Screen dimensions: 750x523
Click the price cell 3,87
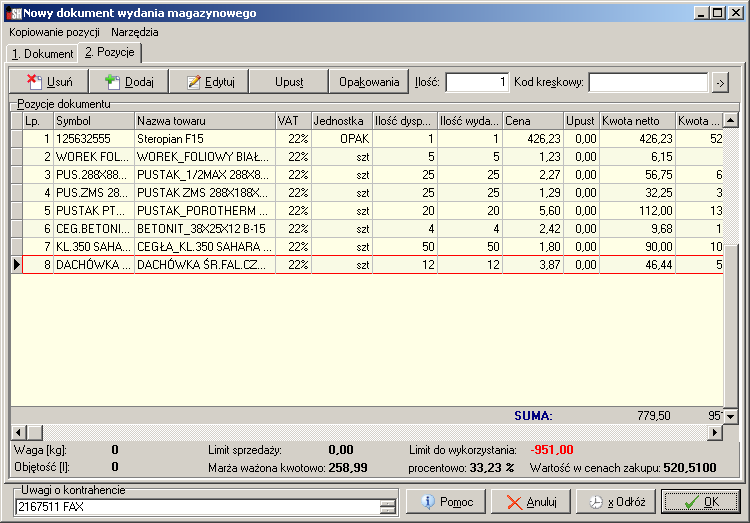[x=533, y=265]
